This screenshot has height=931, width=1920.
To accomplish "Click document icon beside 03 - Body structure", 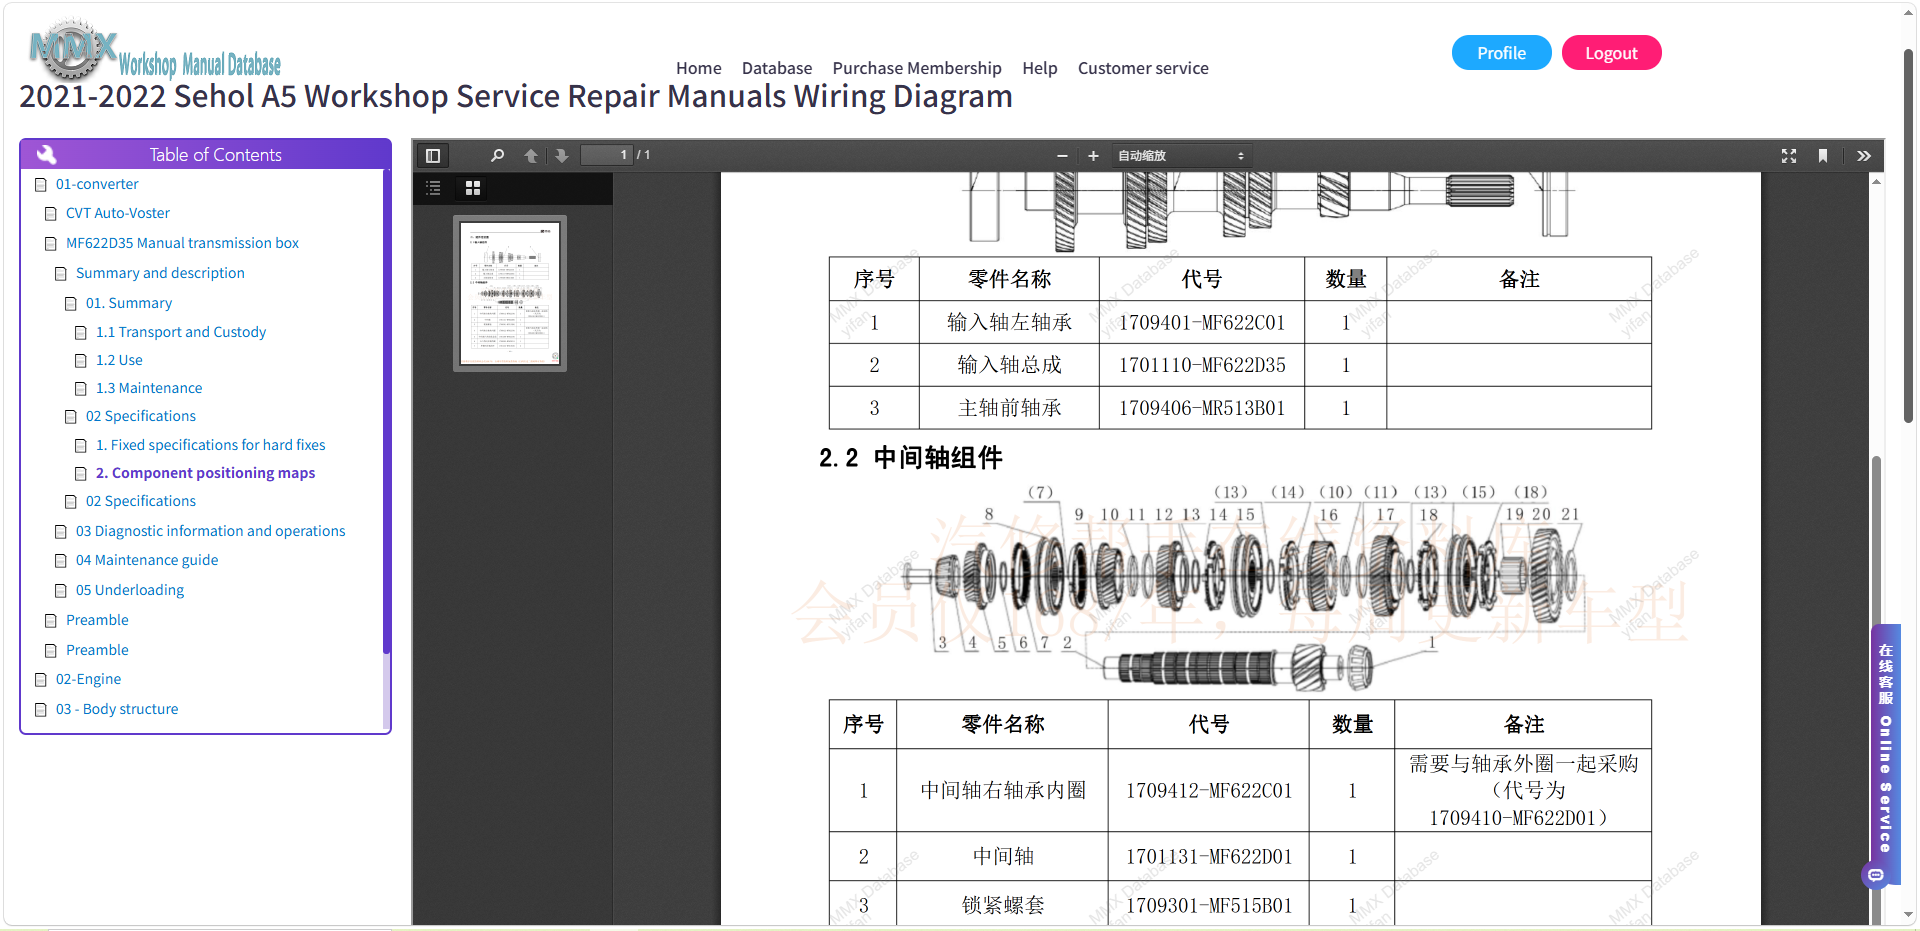I will click(x=41, y=710).
